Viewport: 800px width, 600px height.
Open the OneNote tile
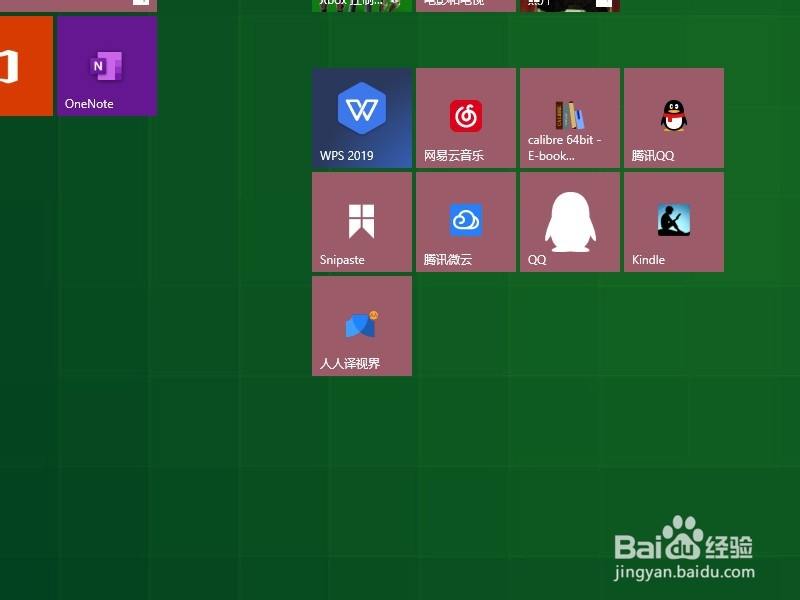[x=107, y=66]
